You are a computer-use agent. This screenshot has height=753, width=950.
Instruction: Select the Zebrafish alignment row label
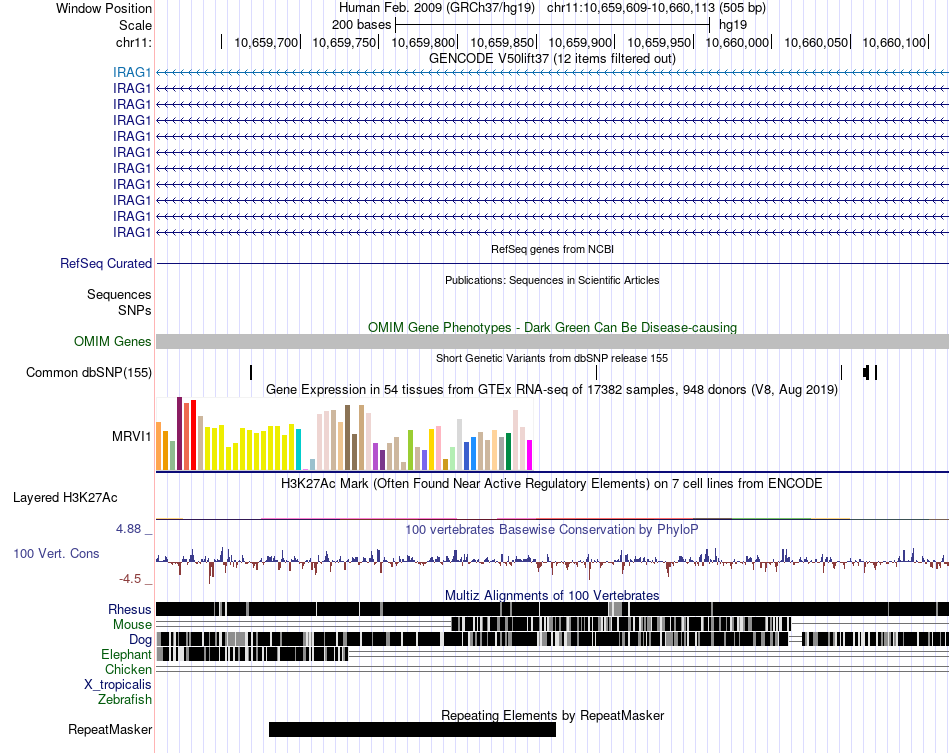125,699
